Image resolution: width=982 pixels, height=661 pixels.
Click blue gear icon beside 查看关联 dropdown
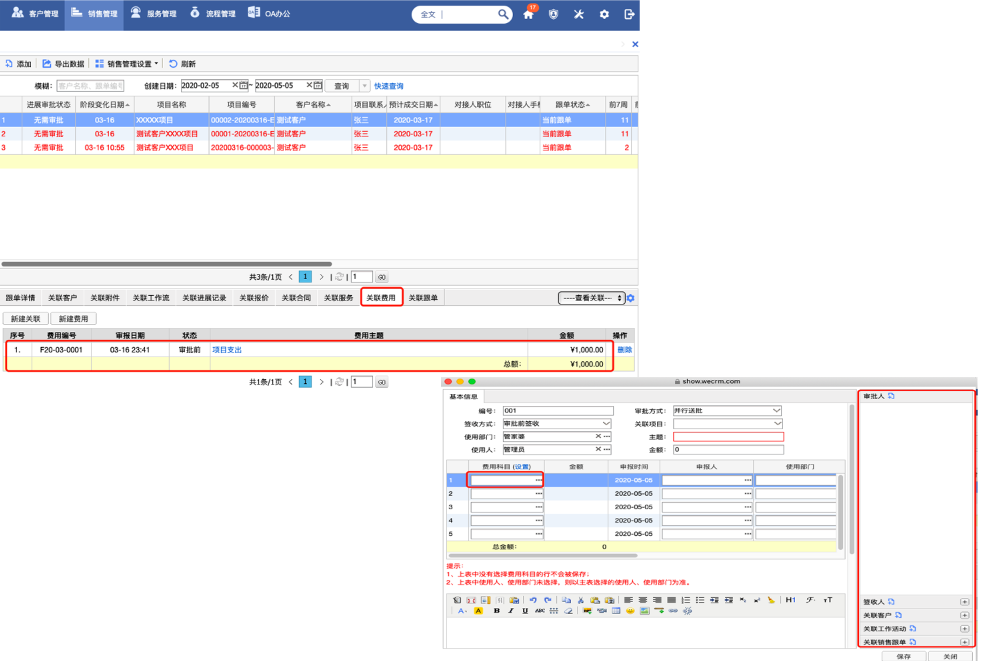click(631, 298)
